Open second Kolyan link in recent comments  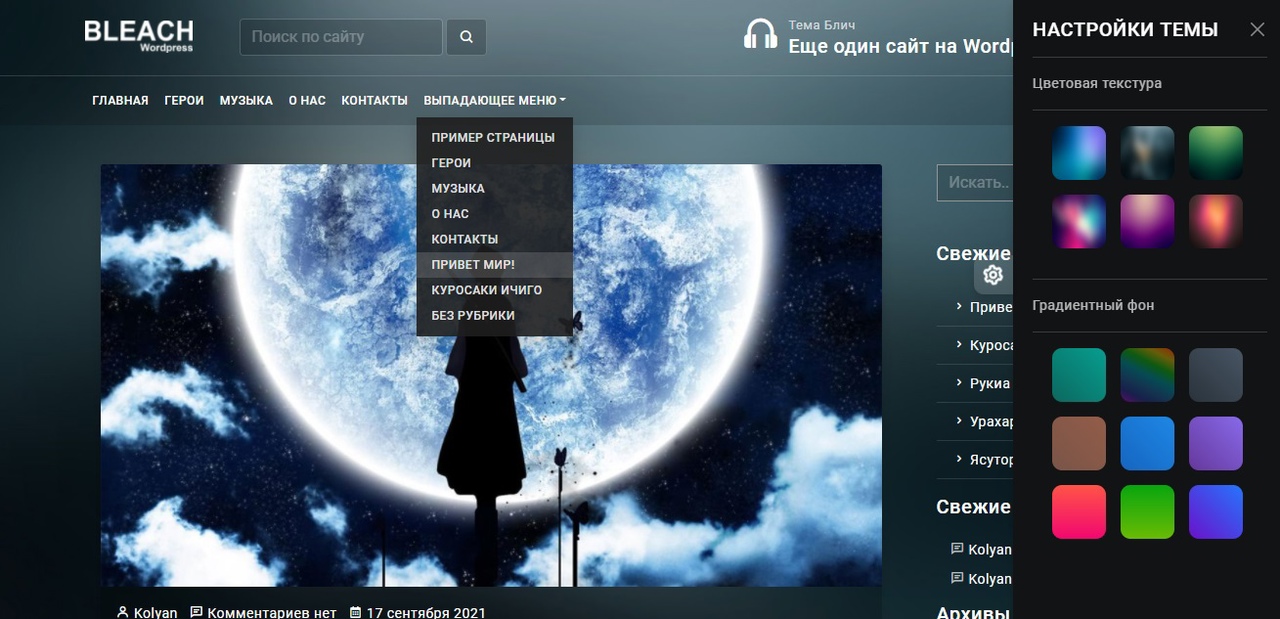[x=990, y=578]
